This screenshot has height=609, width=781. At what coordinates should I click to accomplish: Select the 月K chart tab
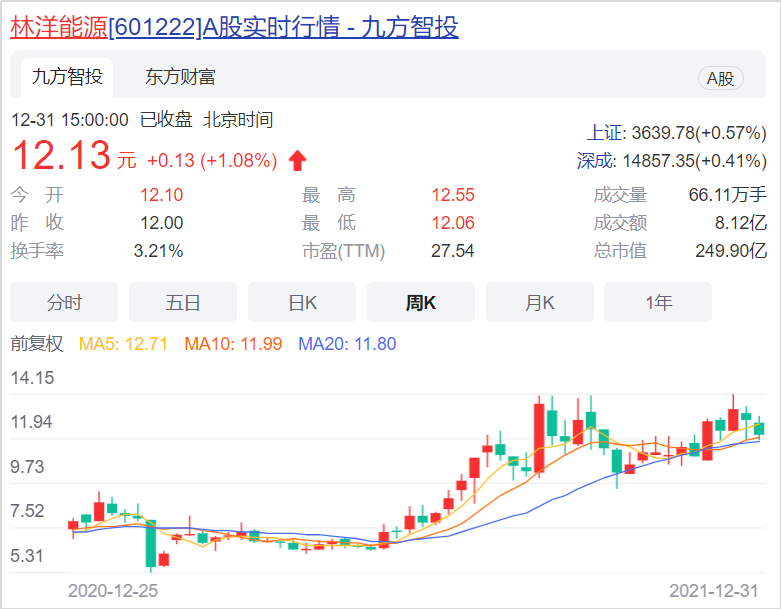(540, 302)
